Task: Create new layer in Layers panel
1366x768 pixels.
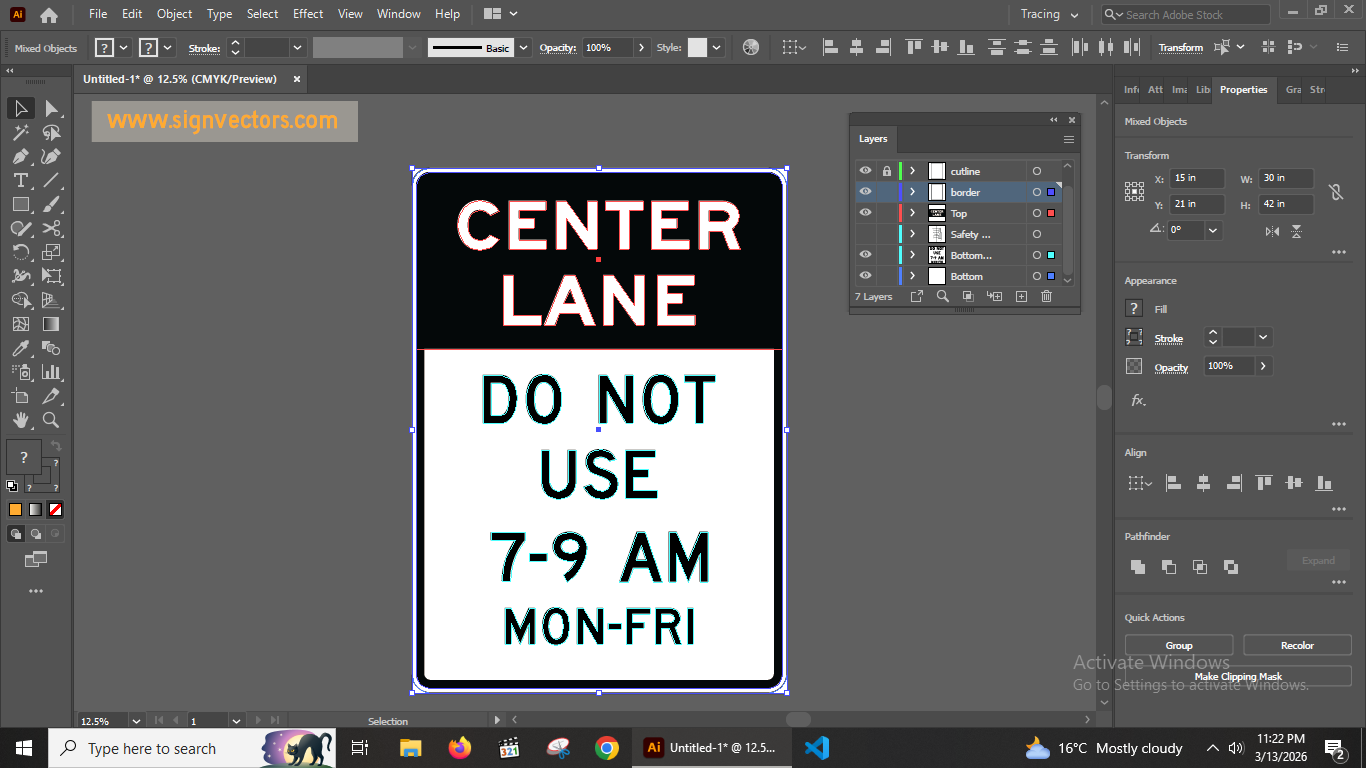Action: coord(1021,296)
